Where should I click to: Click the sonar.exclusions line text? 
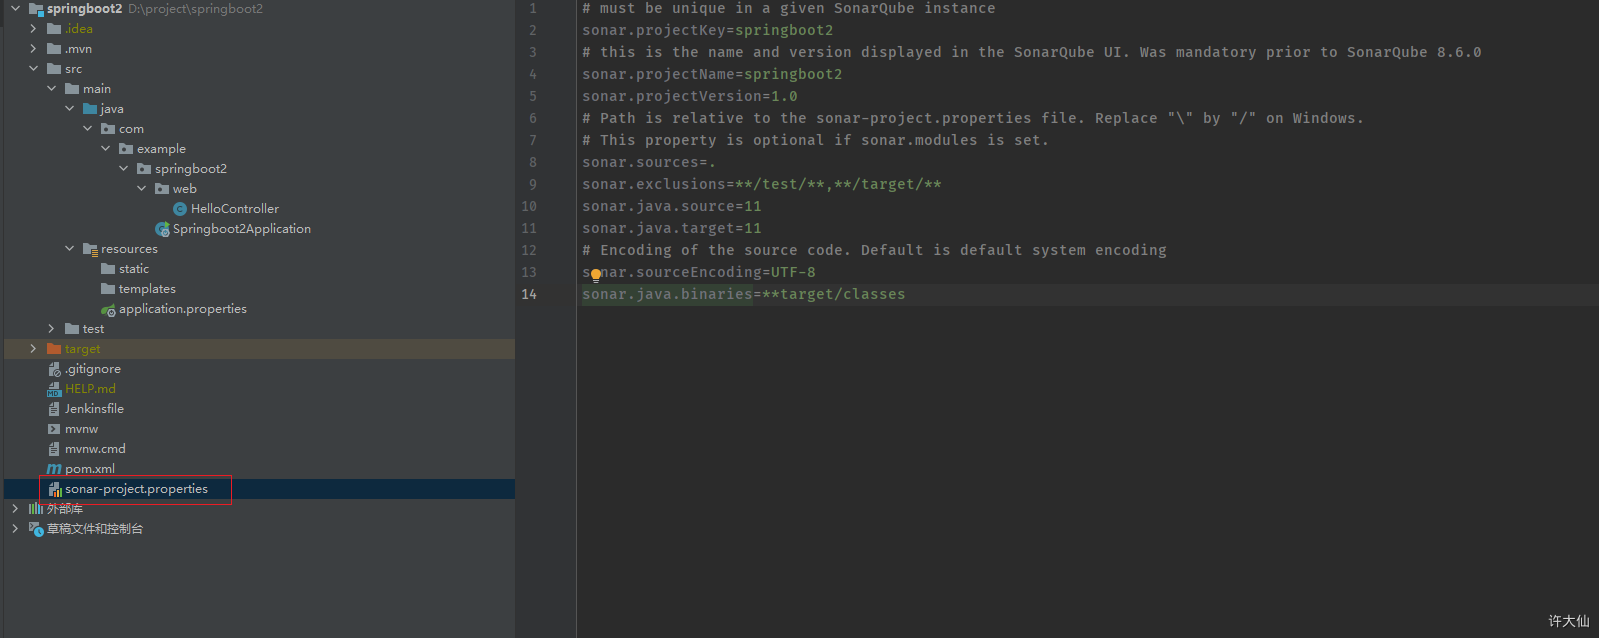coord(762,184)
